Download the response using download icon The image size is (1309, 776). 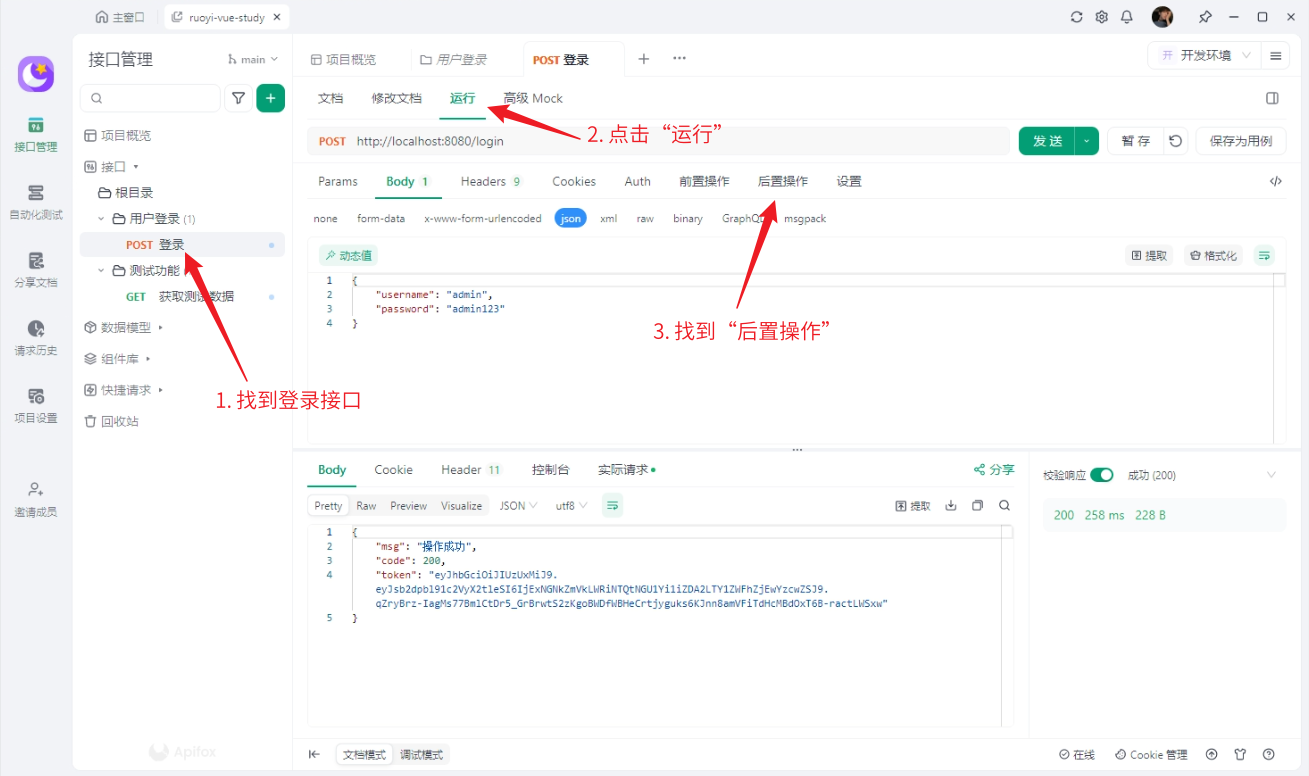click(x=951, y=506)
